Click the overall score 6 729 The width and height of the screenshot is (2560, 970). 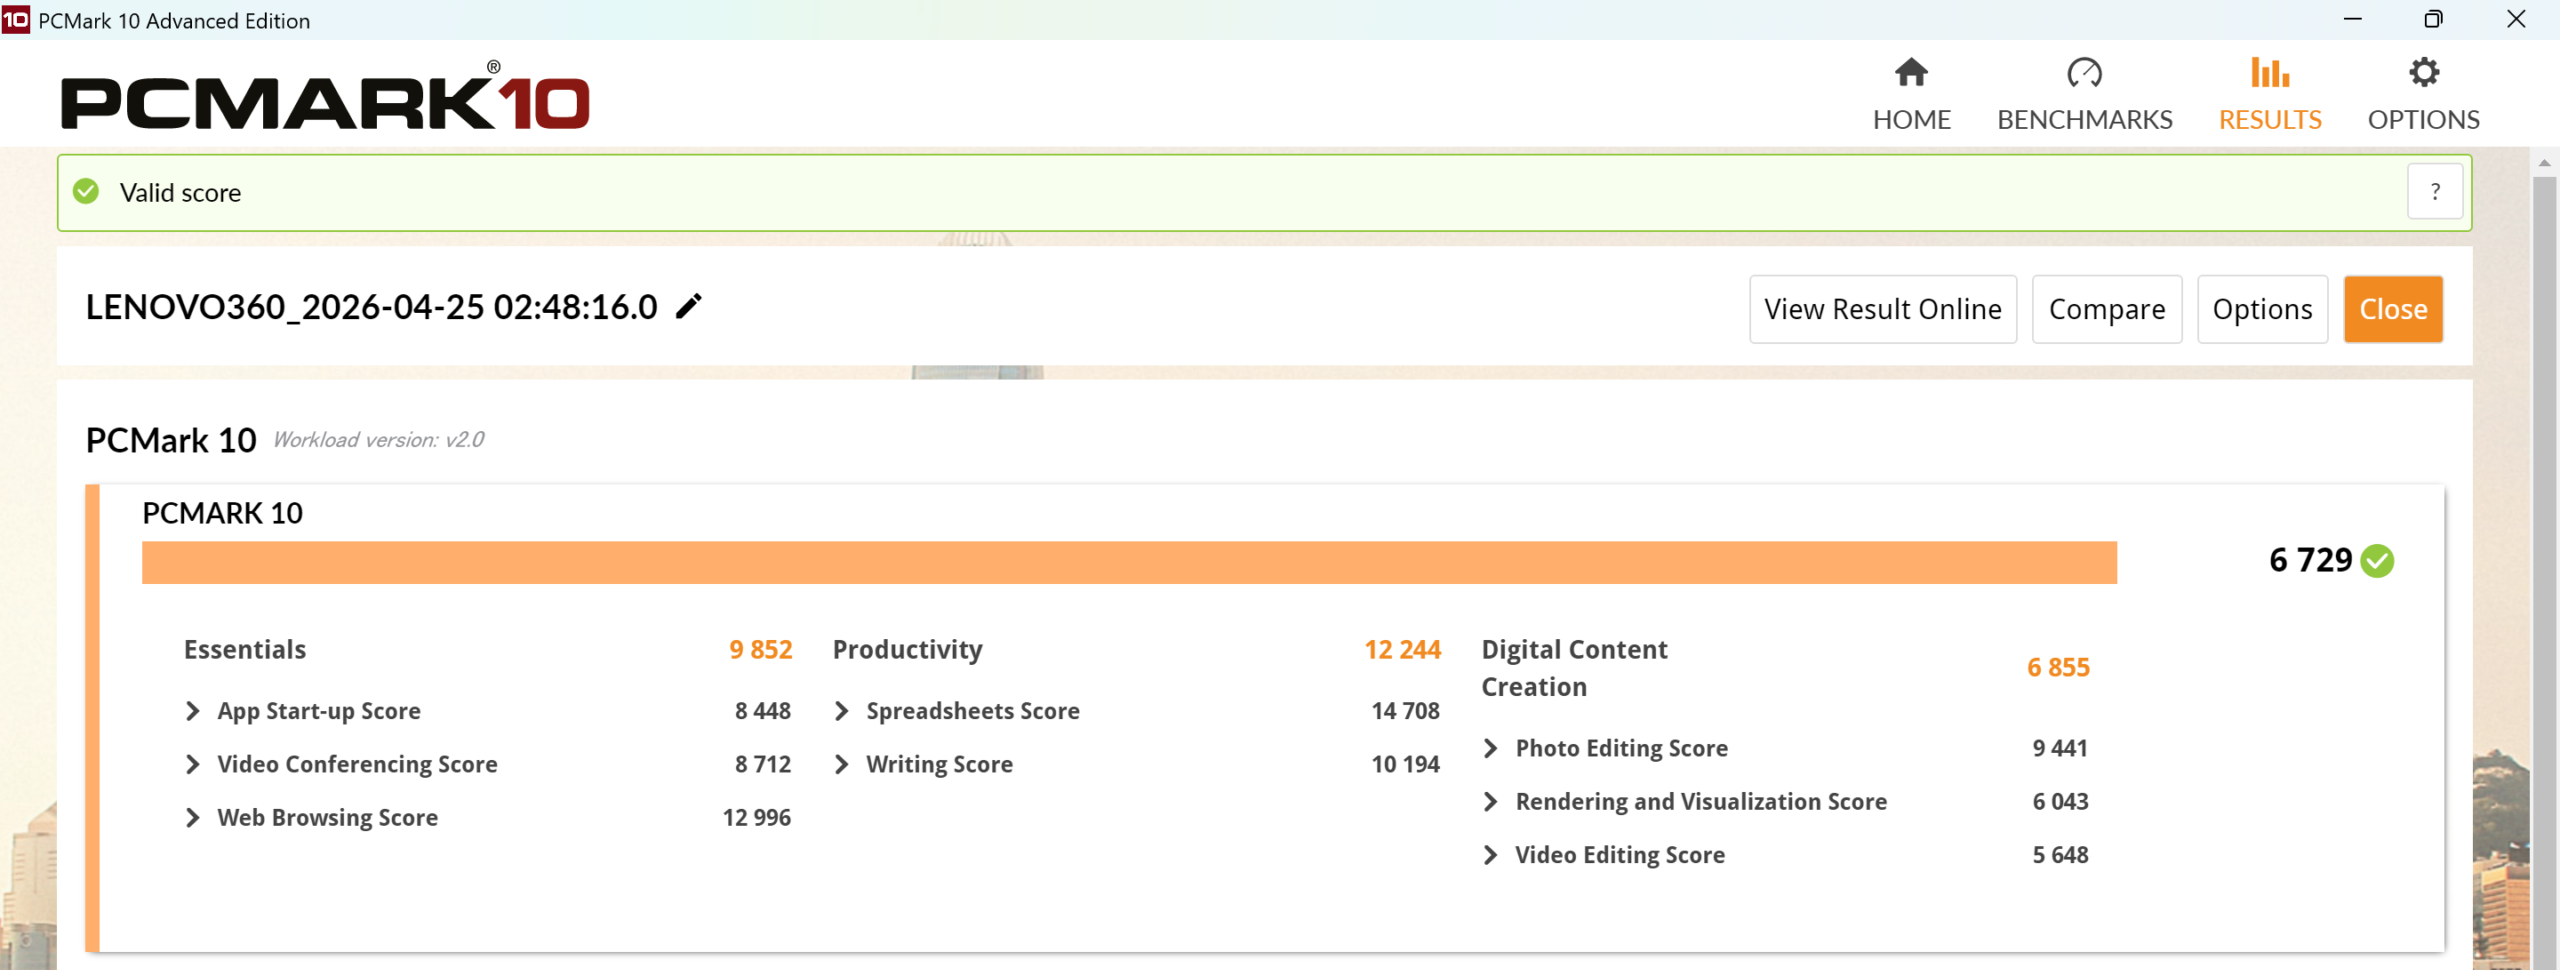(x=2310, y=560)
